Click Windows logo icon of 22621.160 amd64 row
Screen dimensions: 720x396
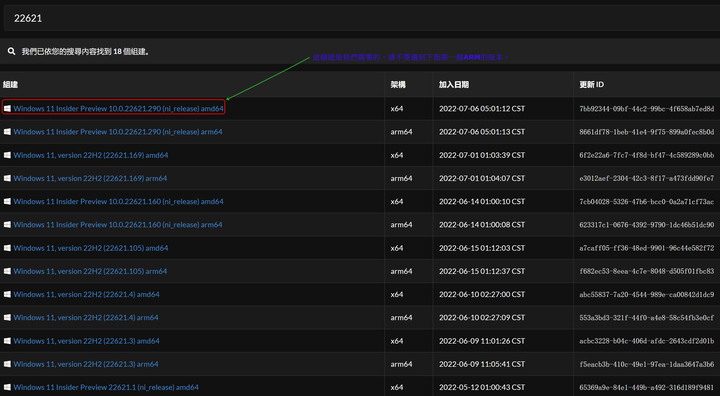[7, 202]
